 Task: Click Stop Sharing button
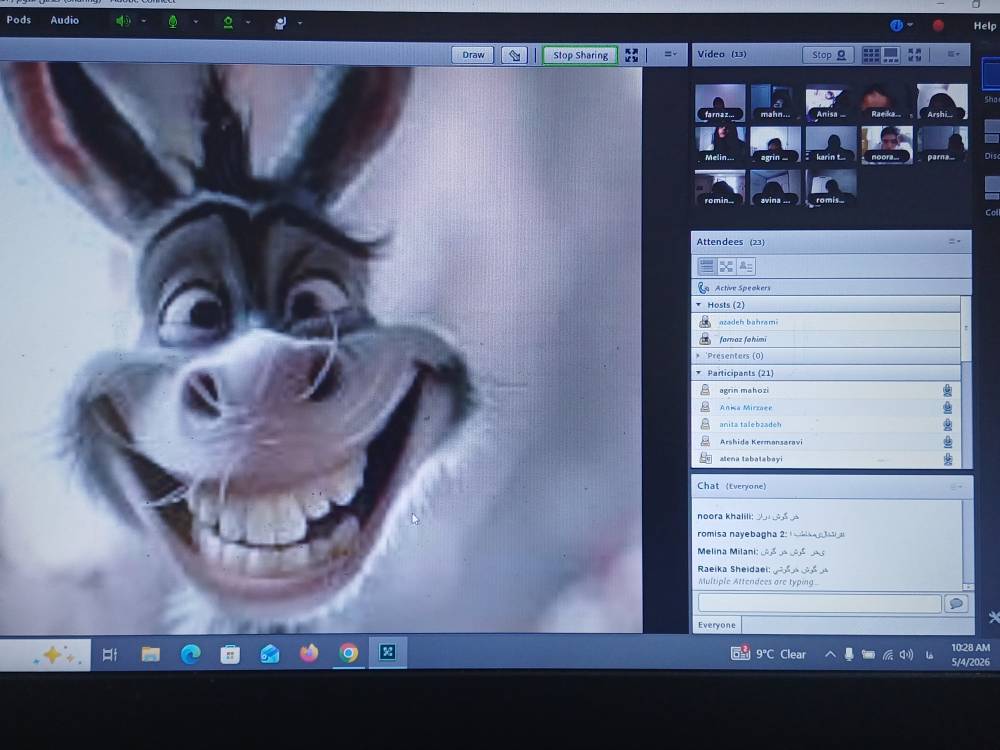(580, 55)
